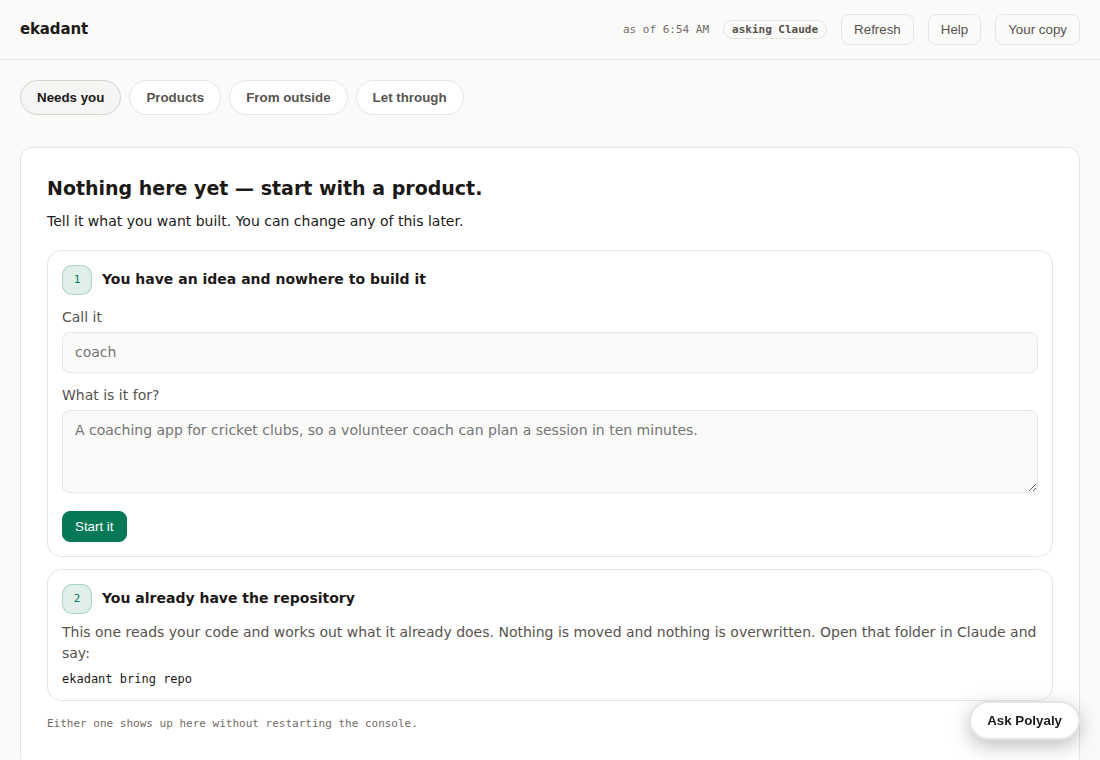Focus the Call it name field
Image resolution: width=1100 pixels, height=760 pixels.
(549, 352)
